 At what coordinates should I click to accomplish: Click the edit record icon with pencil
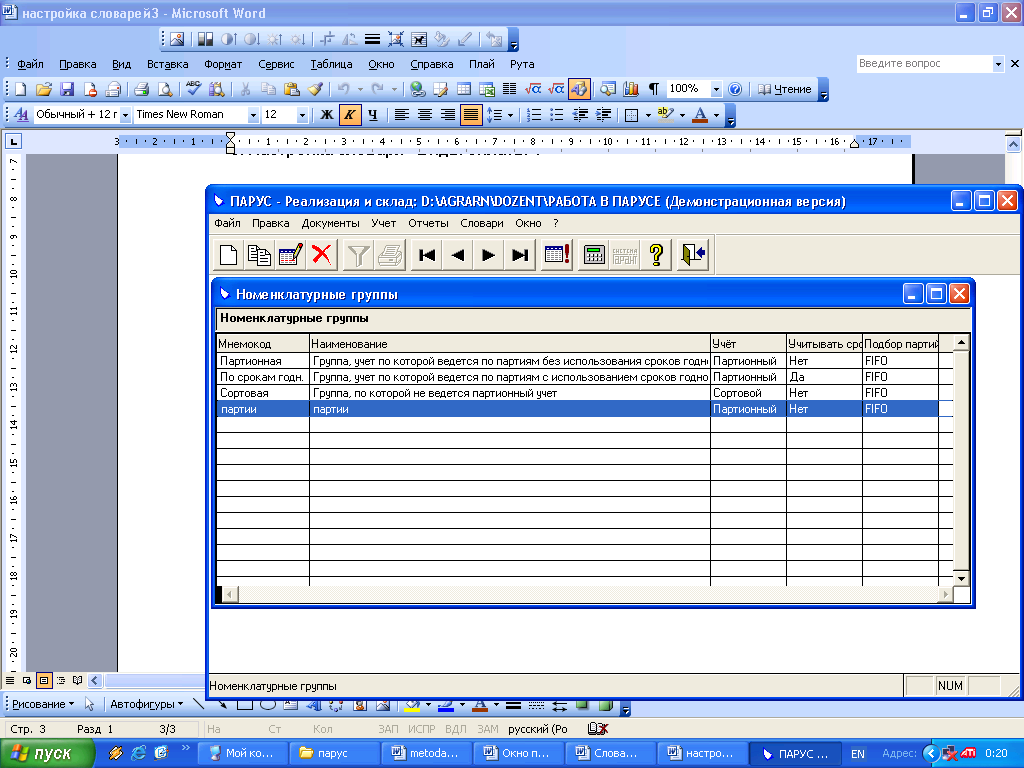click(x=290, y=255)
